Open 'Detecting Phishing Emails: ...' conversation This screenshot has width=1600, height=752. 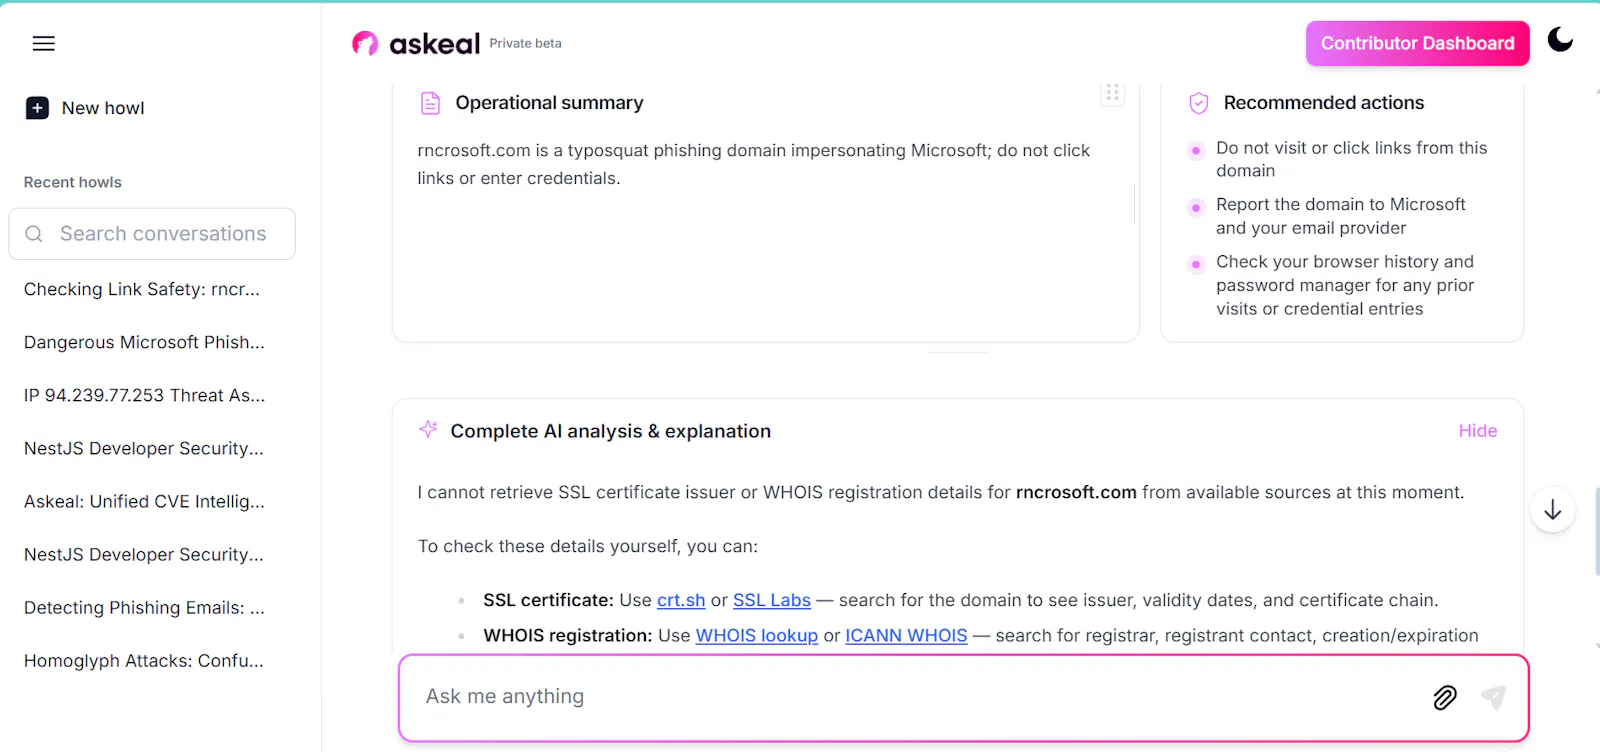[x=144, y=607]
